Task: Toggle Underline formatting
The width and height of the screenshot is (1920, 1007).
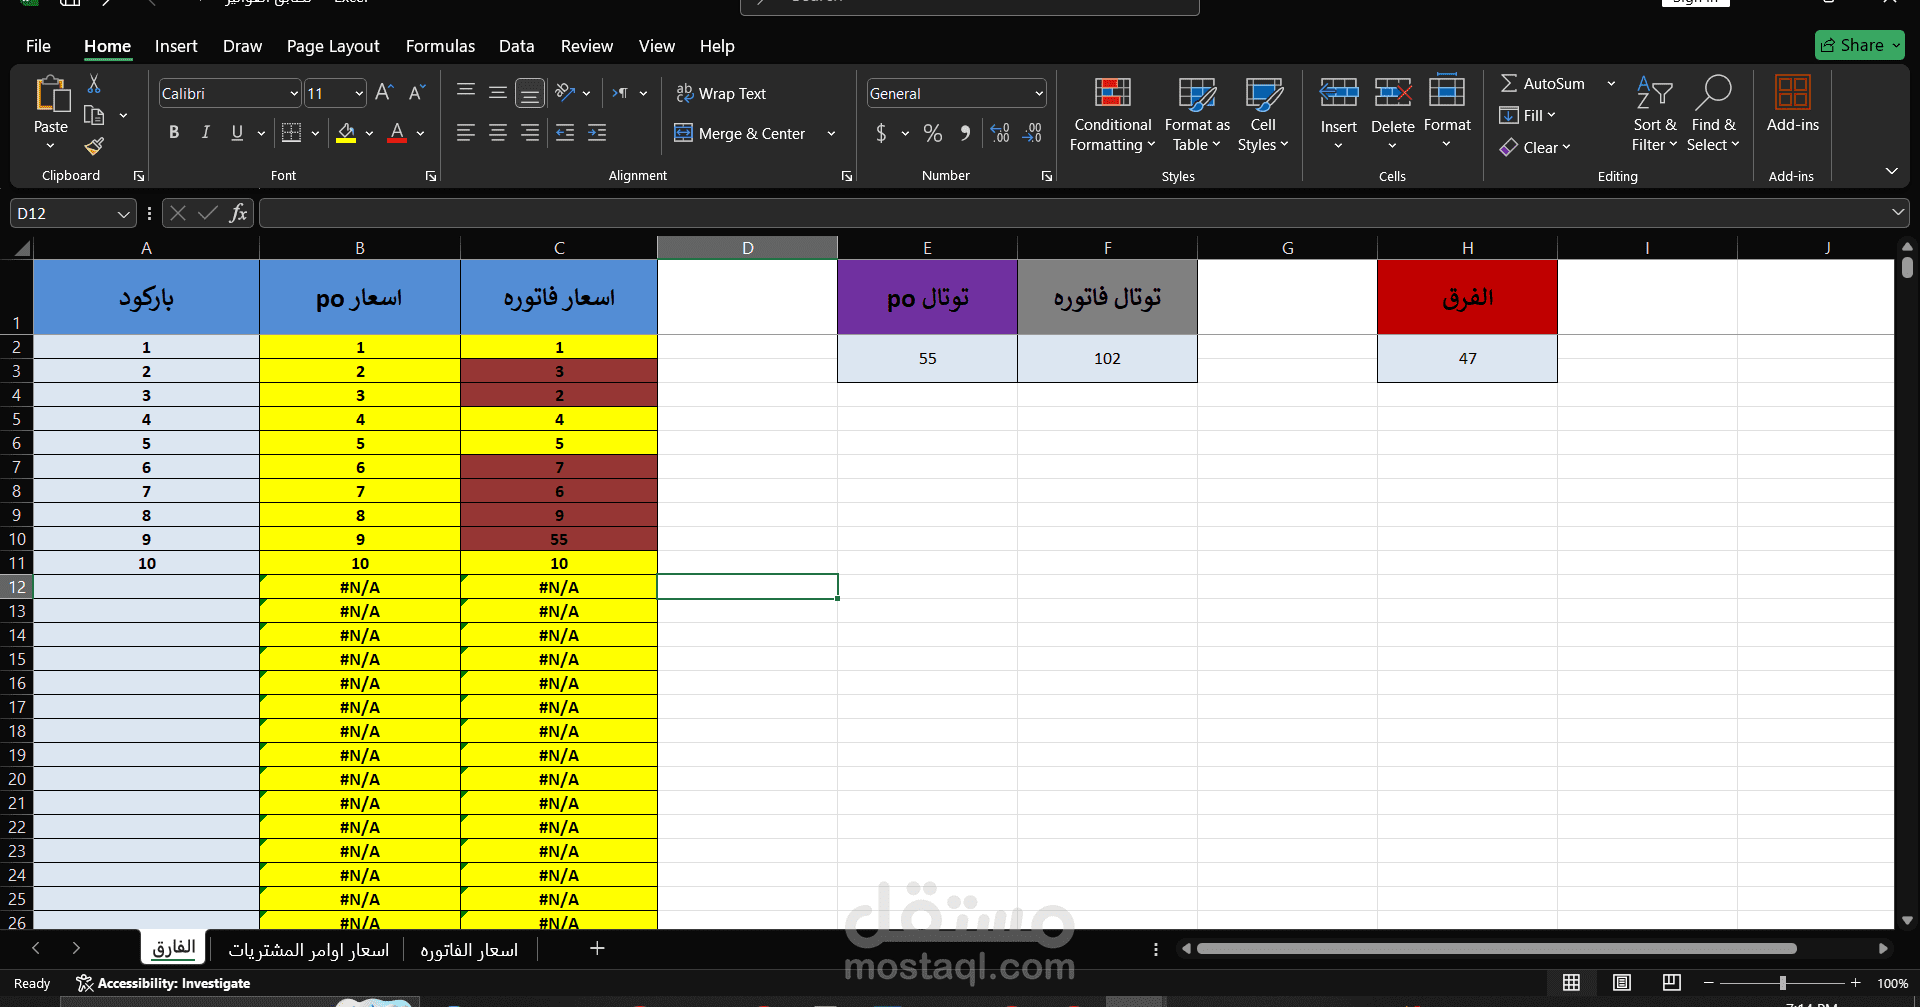Action: pyautogui.click(x=237, y=133)
